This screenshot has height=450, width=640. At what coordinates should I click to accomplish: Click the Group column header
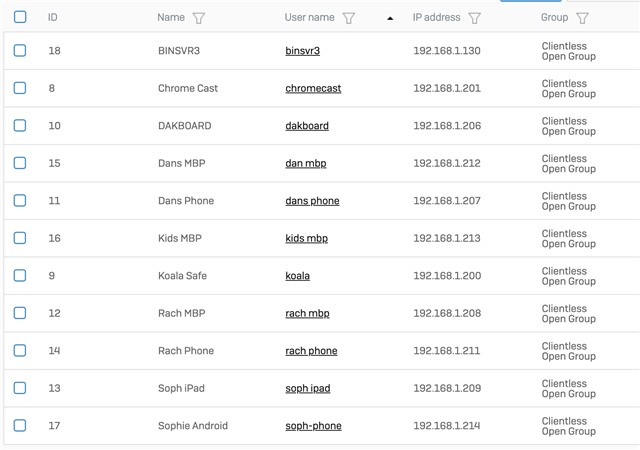[x=554, y=18]
